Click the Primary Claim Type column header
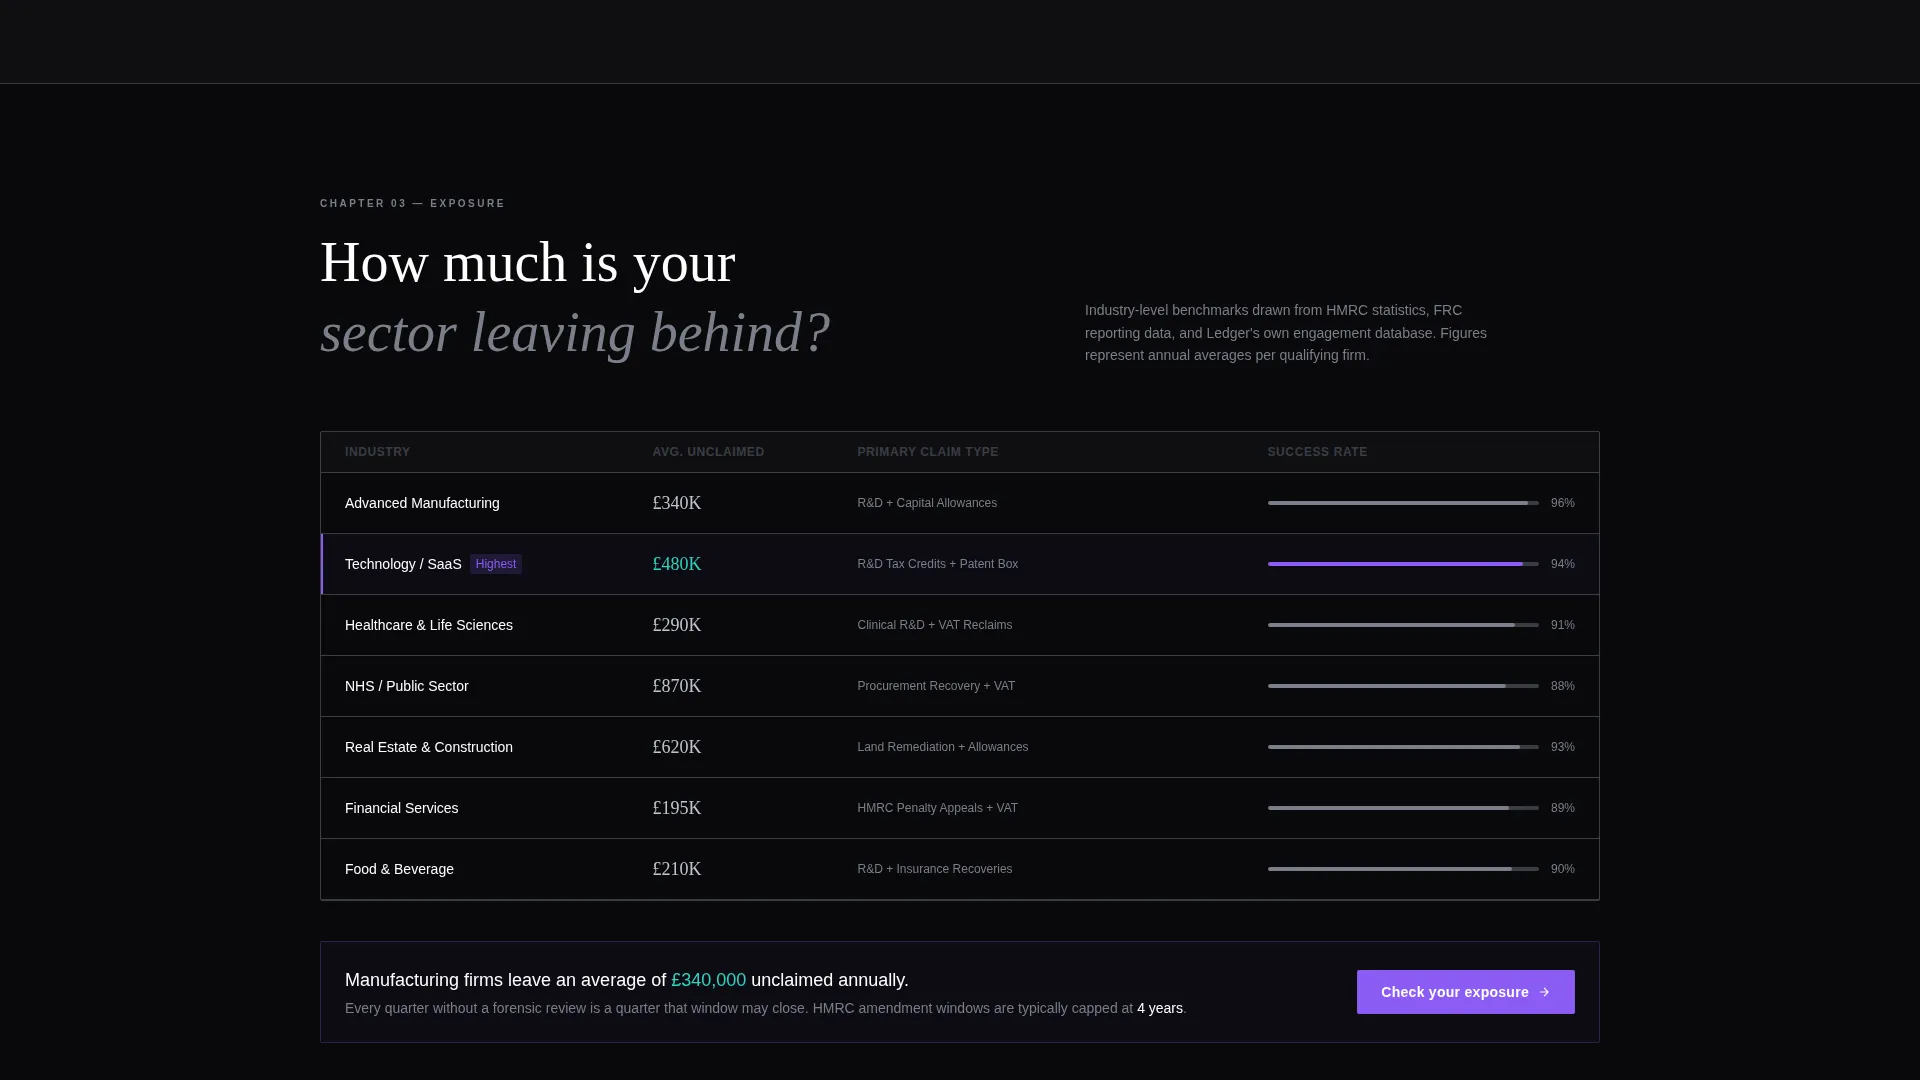 click(x=927, y=452)
